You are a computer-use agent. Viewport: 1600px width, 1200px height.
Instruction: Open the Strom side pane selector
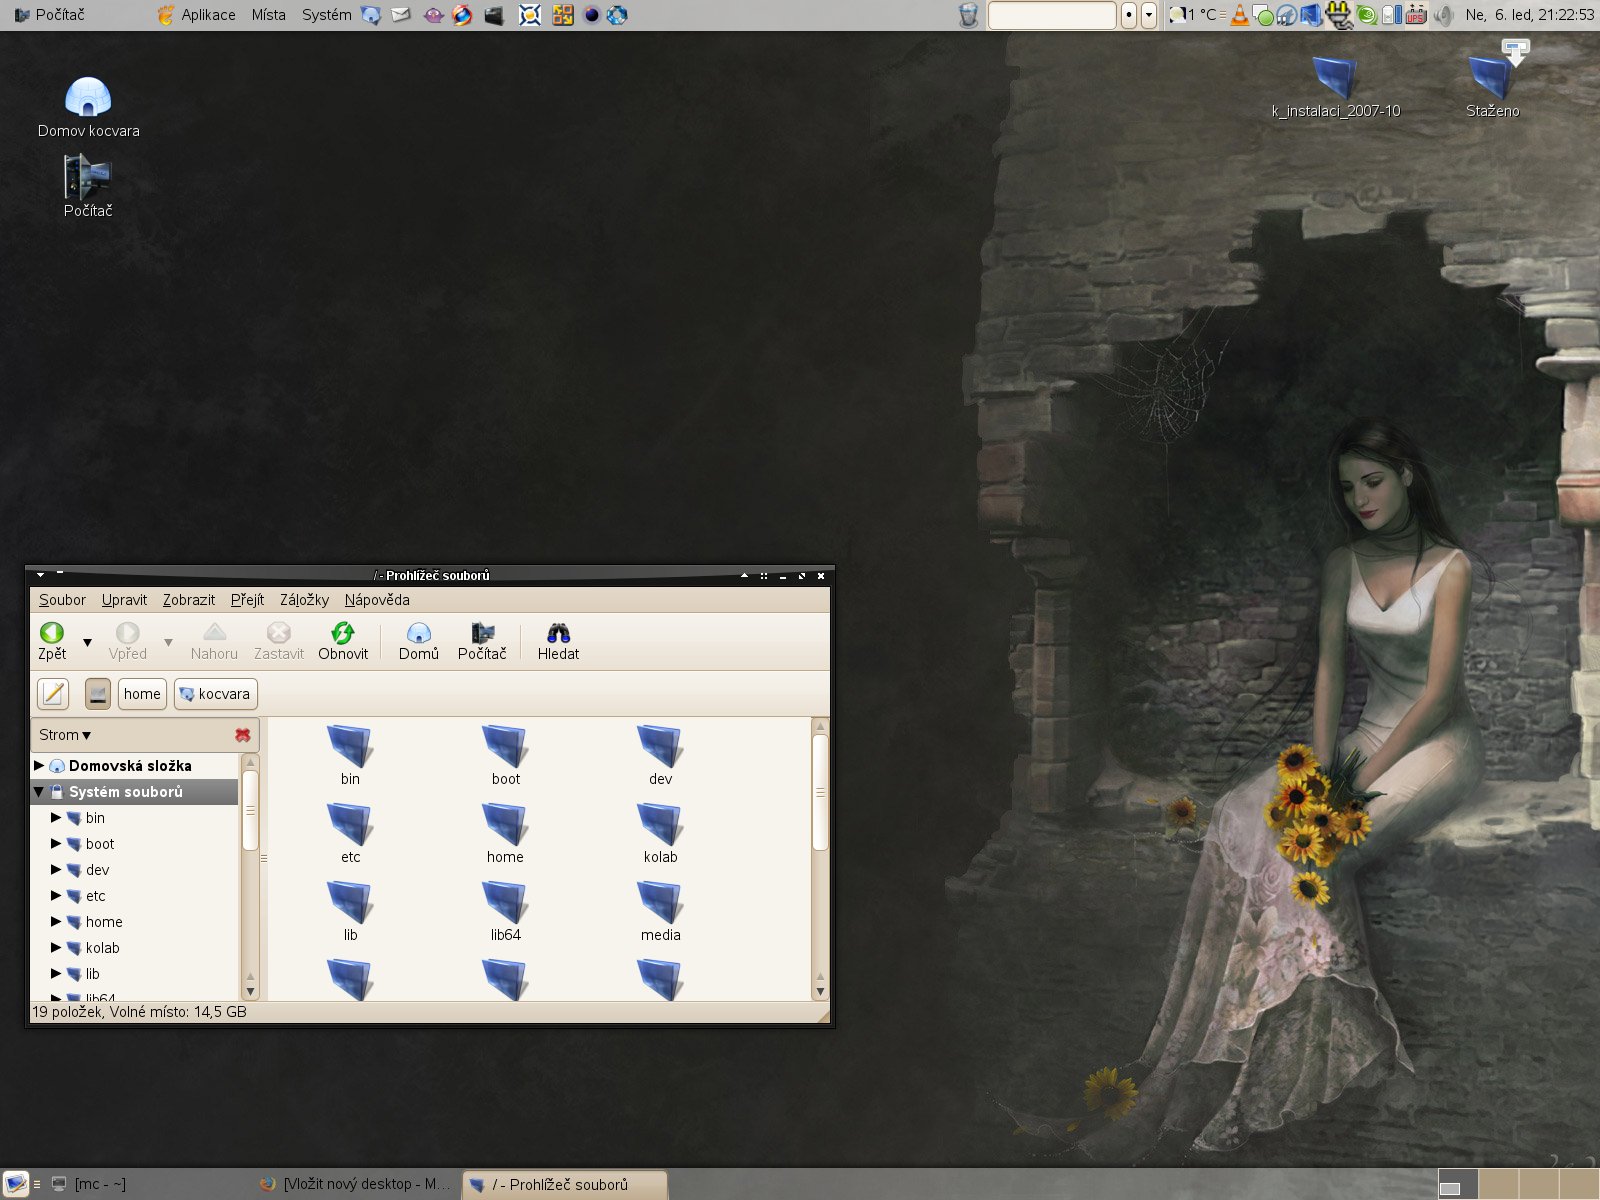click(65, 735)
